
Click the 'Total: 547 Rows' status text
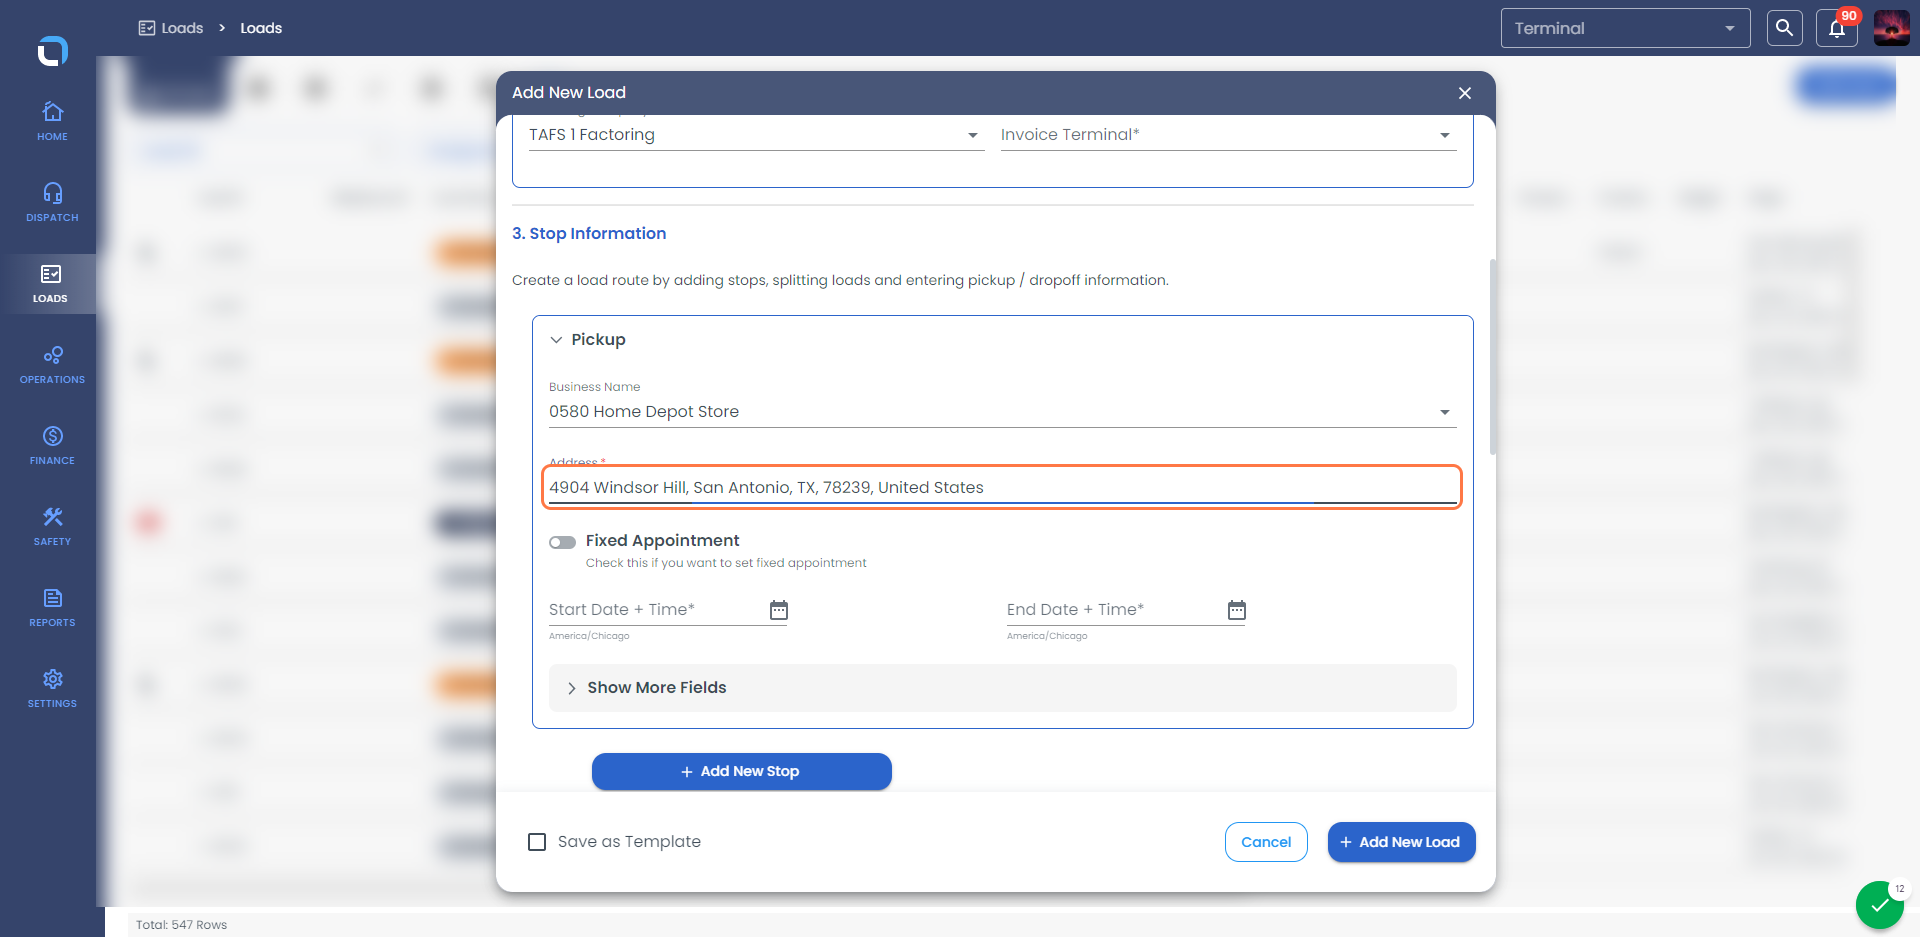click(x=181, y=925)
